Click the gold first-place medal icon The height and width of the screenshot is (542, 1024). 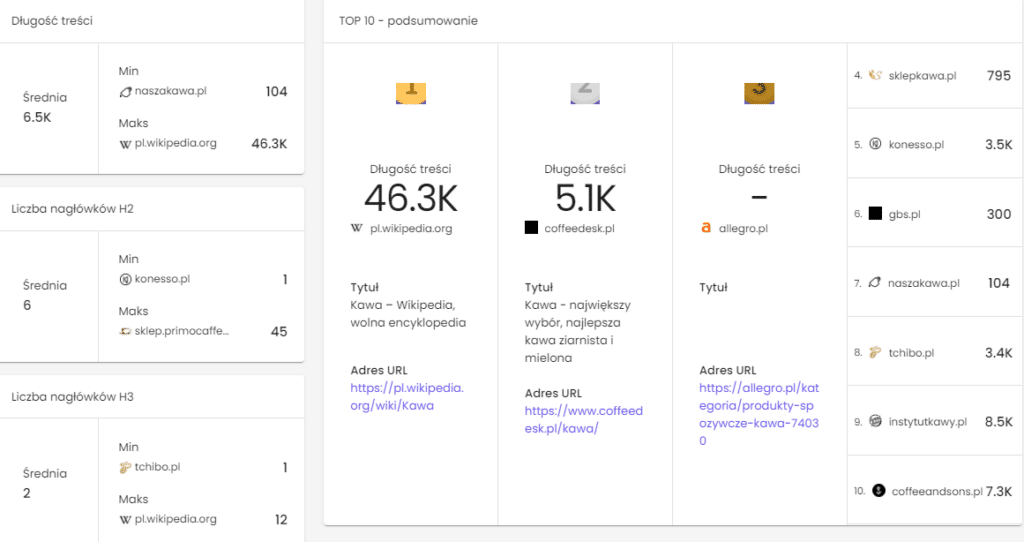coord(411,93)
